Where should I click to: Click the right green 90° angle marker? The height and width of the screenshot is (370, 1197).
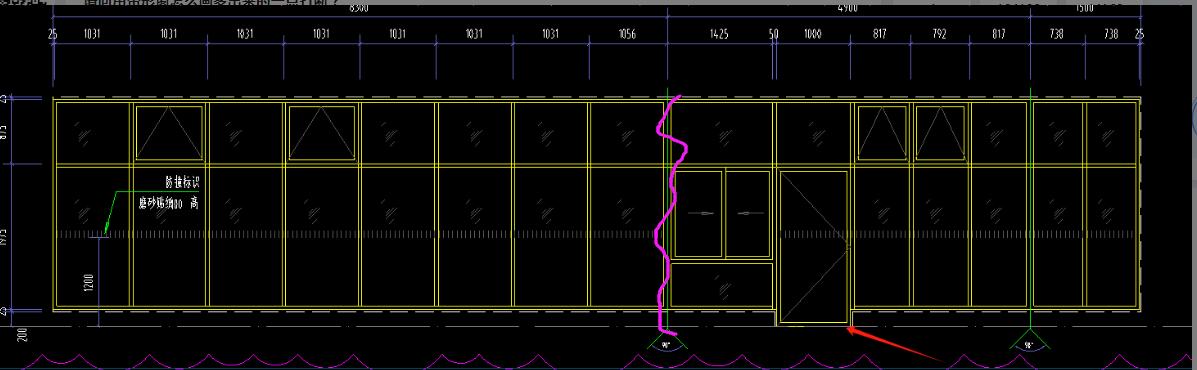[x=1030, y=343]
